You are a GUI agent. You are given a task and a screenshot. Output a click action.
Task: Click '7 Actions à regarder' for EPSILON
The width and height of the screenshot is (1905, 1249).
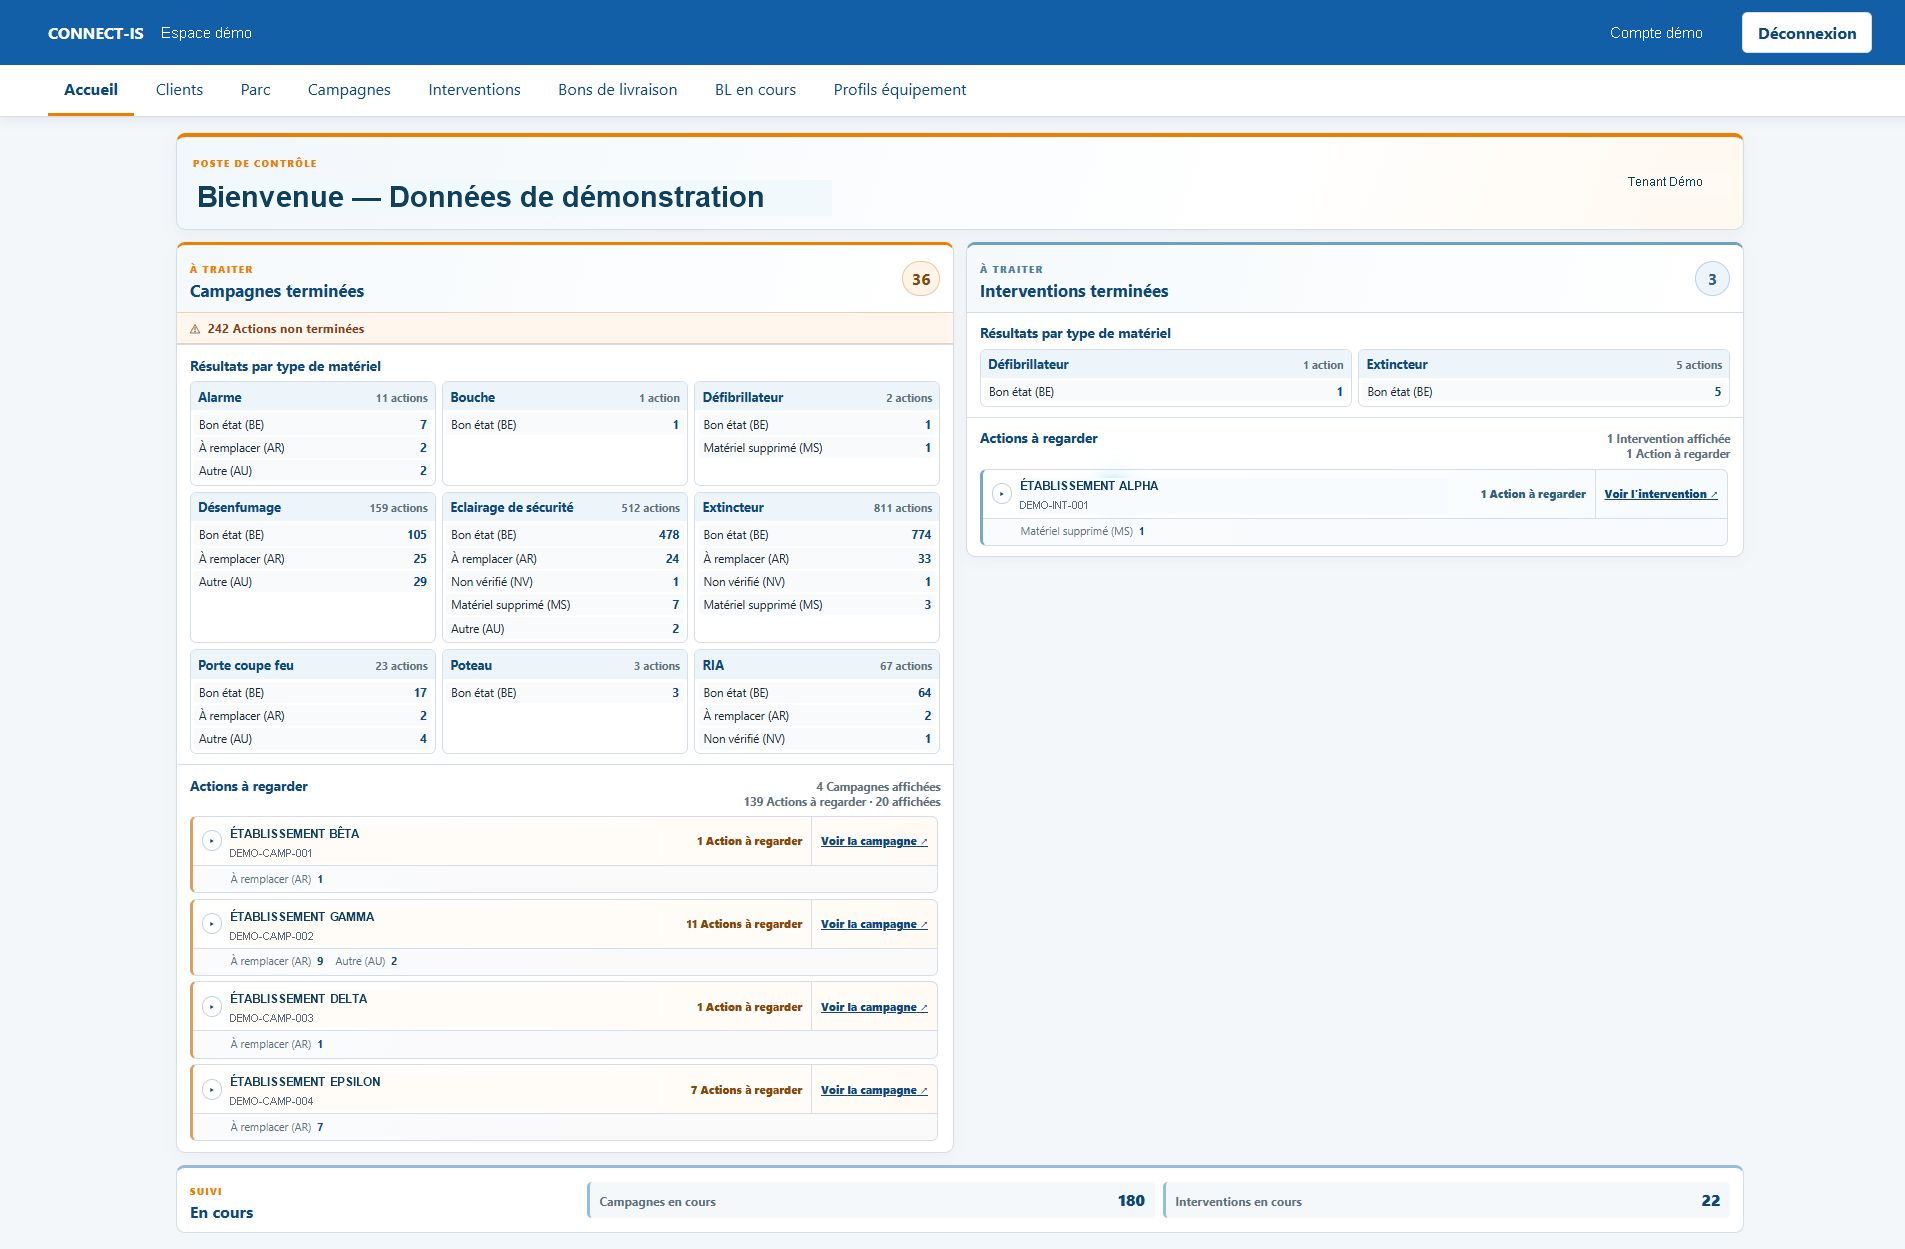746,1090
